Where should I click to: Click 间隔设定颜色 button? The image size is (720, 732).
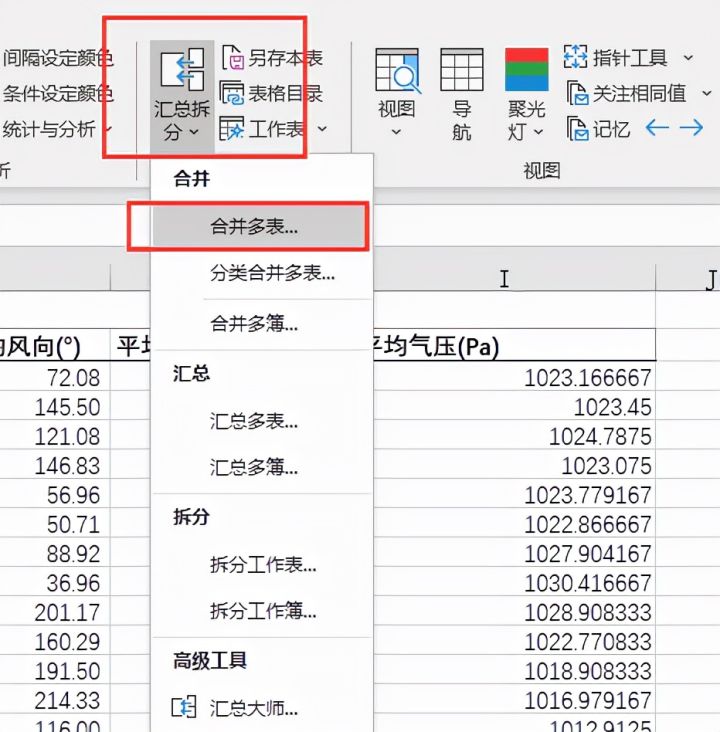(x=58, y=58)
